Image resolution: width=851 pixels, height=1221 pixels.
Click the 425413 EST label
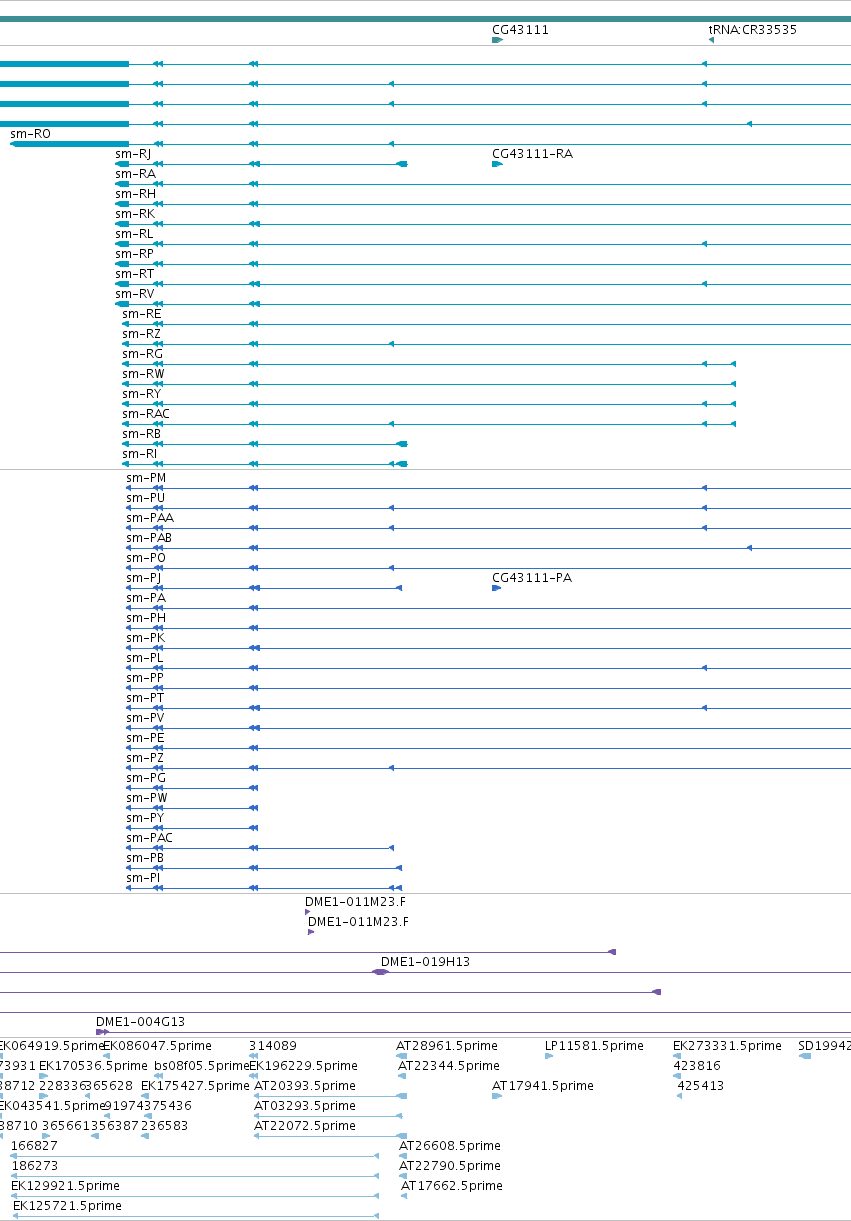(x=700, y=1086)
